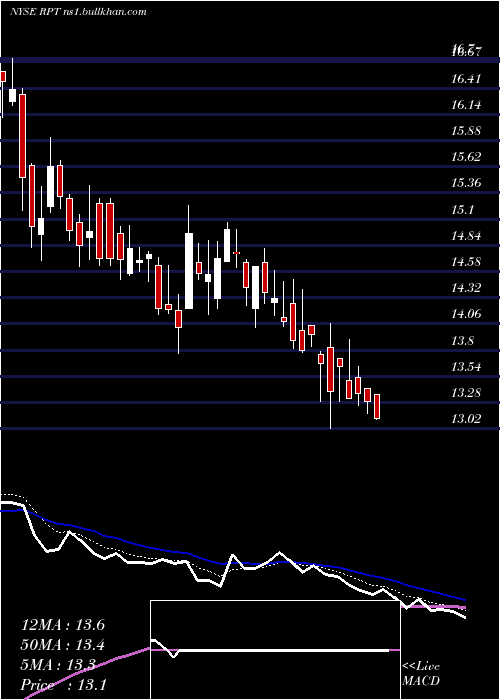The height and width of the screenshot is (700, 500).
Task: Click the 13.54 price axis label
Action: [467, 367]
